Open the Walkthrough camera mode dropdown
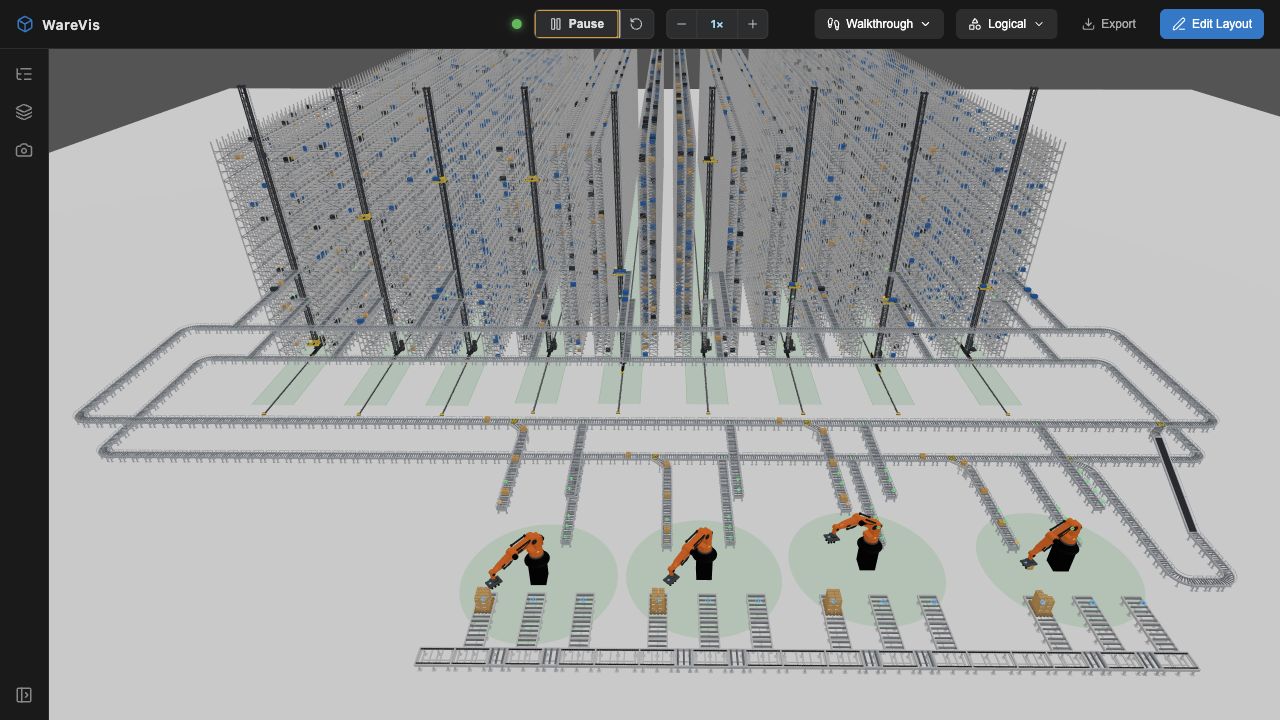The image size is (1280, 720). coord(879,24)
